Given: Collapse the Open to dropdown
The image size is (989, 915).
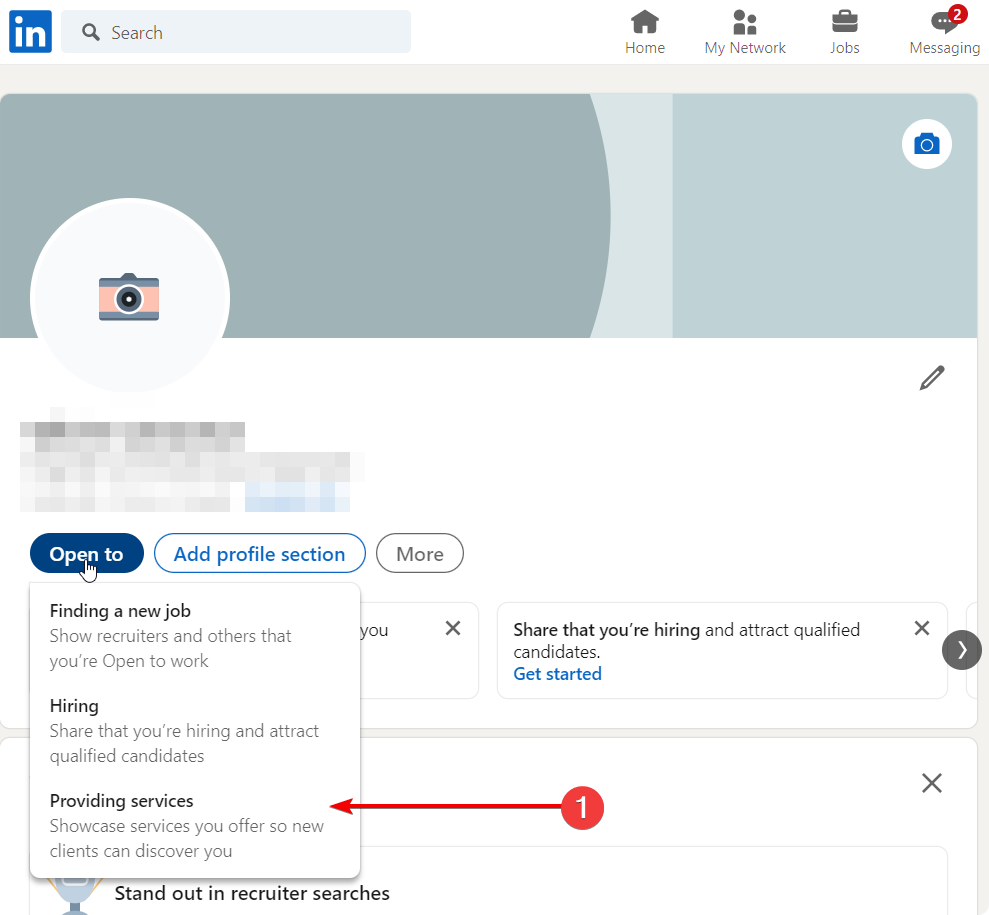Looking at the screenshot, I should (x=87, y=554).
